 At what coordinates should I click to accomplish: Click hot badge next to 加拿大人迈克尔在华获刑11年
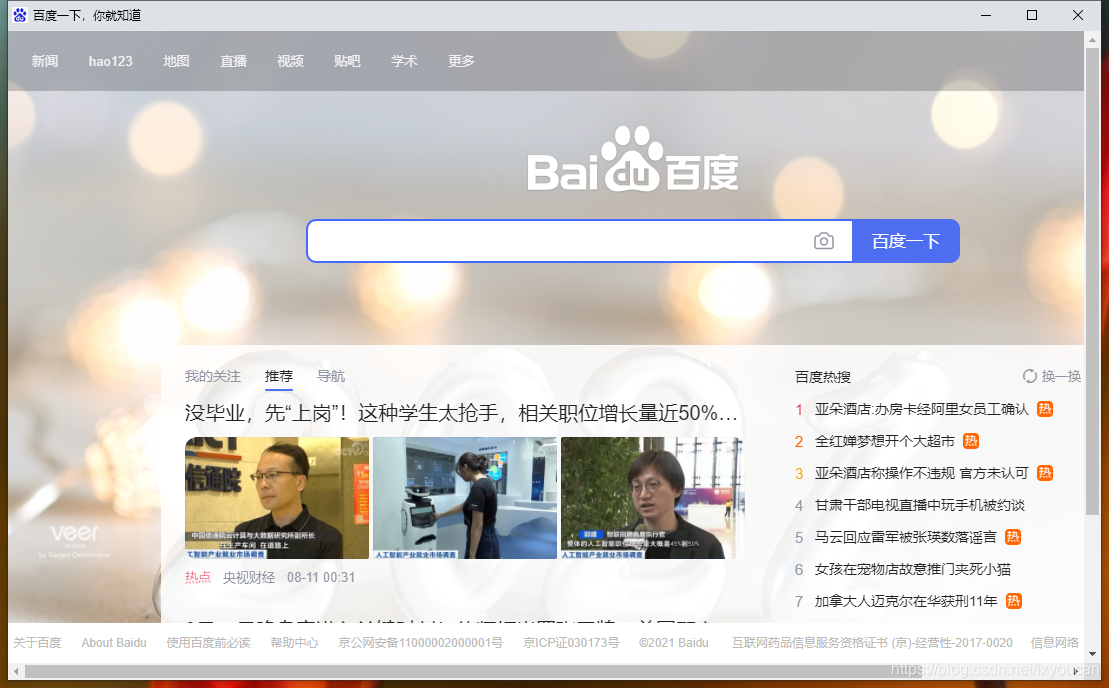point(1013,601)
